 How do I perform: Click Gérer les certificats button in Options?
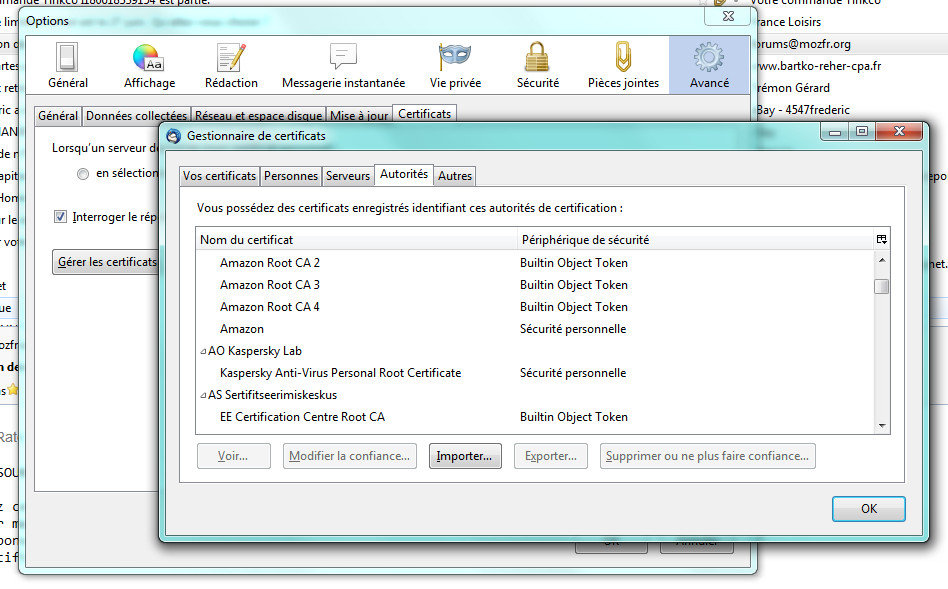106,262
